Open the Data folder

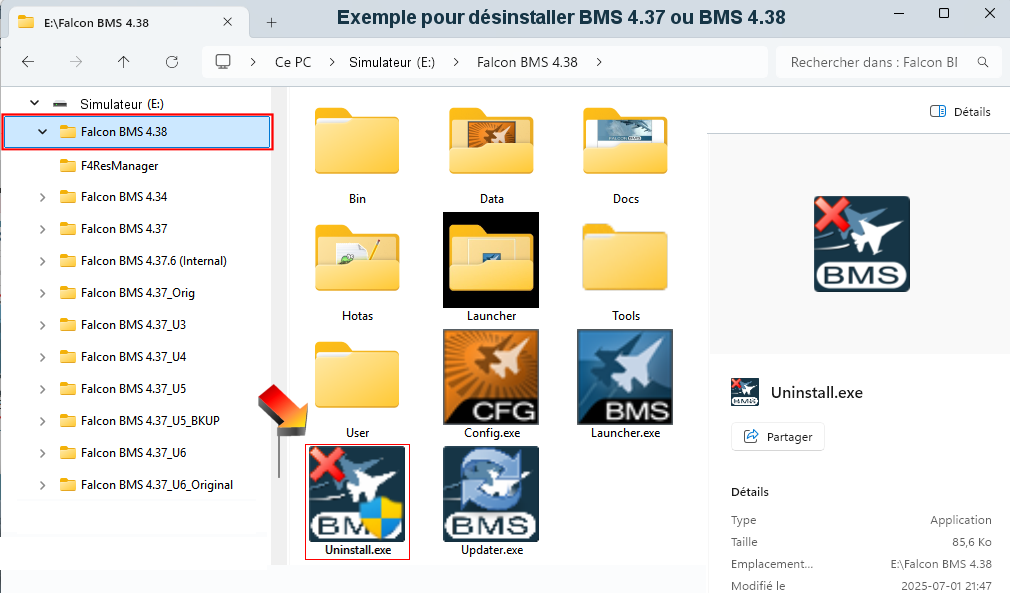pos(490,142)
